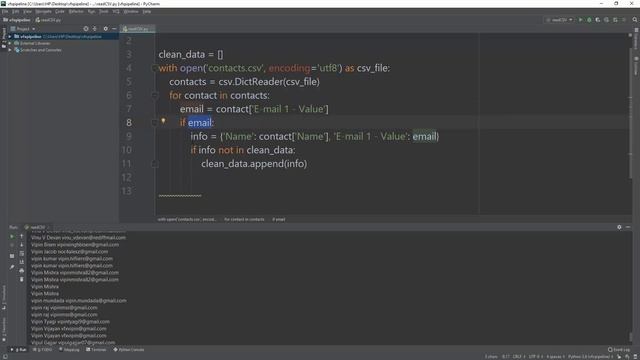Open the Event Log
This screenshot has width=640, height=360.
(619, 350)
